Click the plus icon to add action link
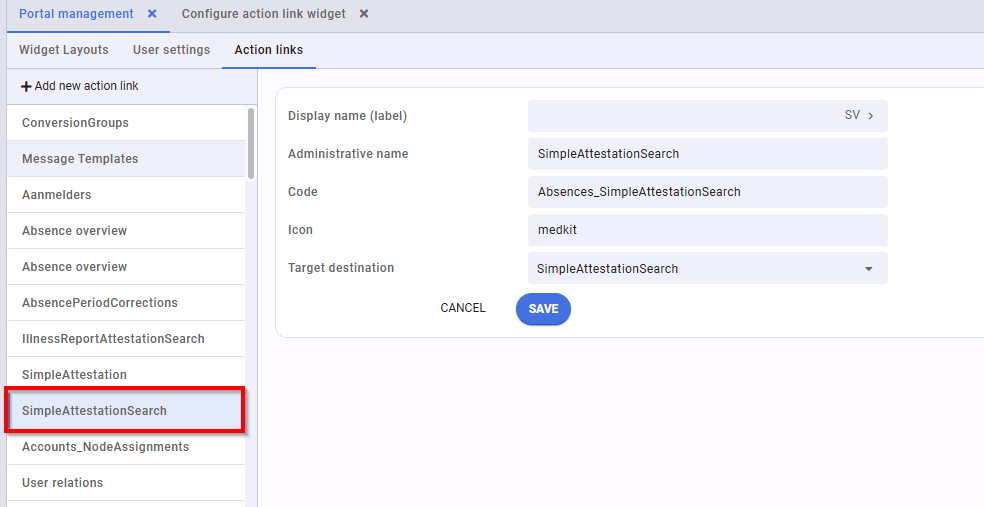This screenshot has height=507, width=984. [x=27, y=87]
